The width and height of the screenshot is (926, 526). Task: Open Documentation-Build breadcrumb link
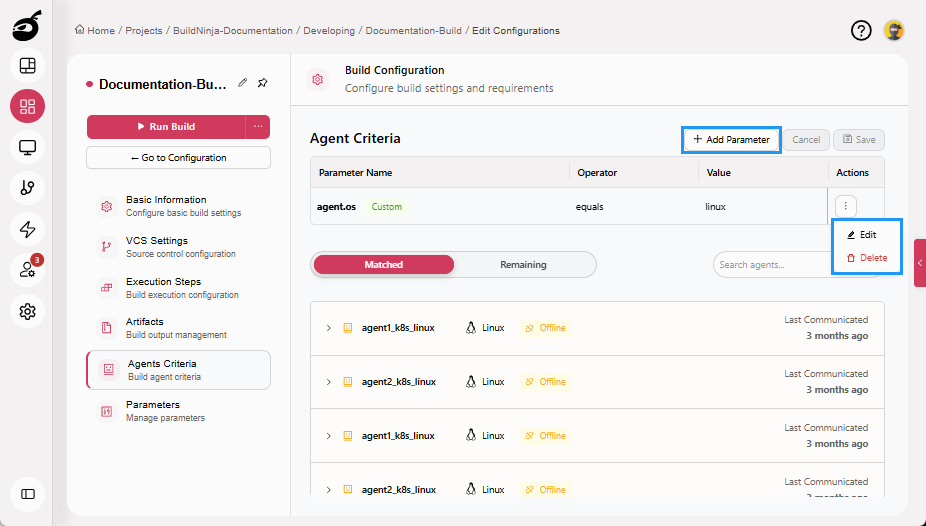tap(413, 30)
